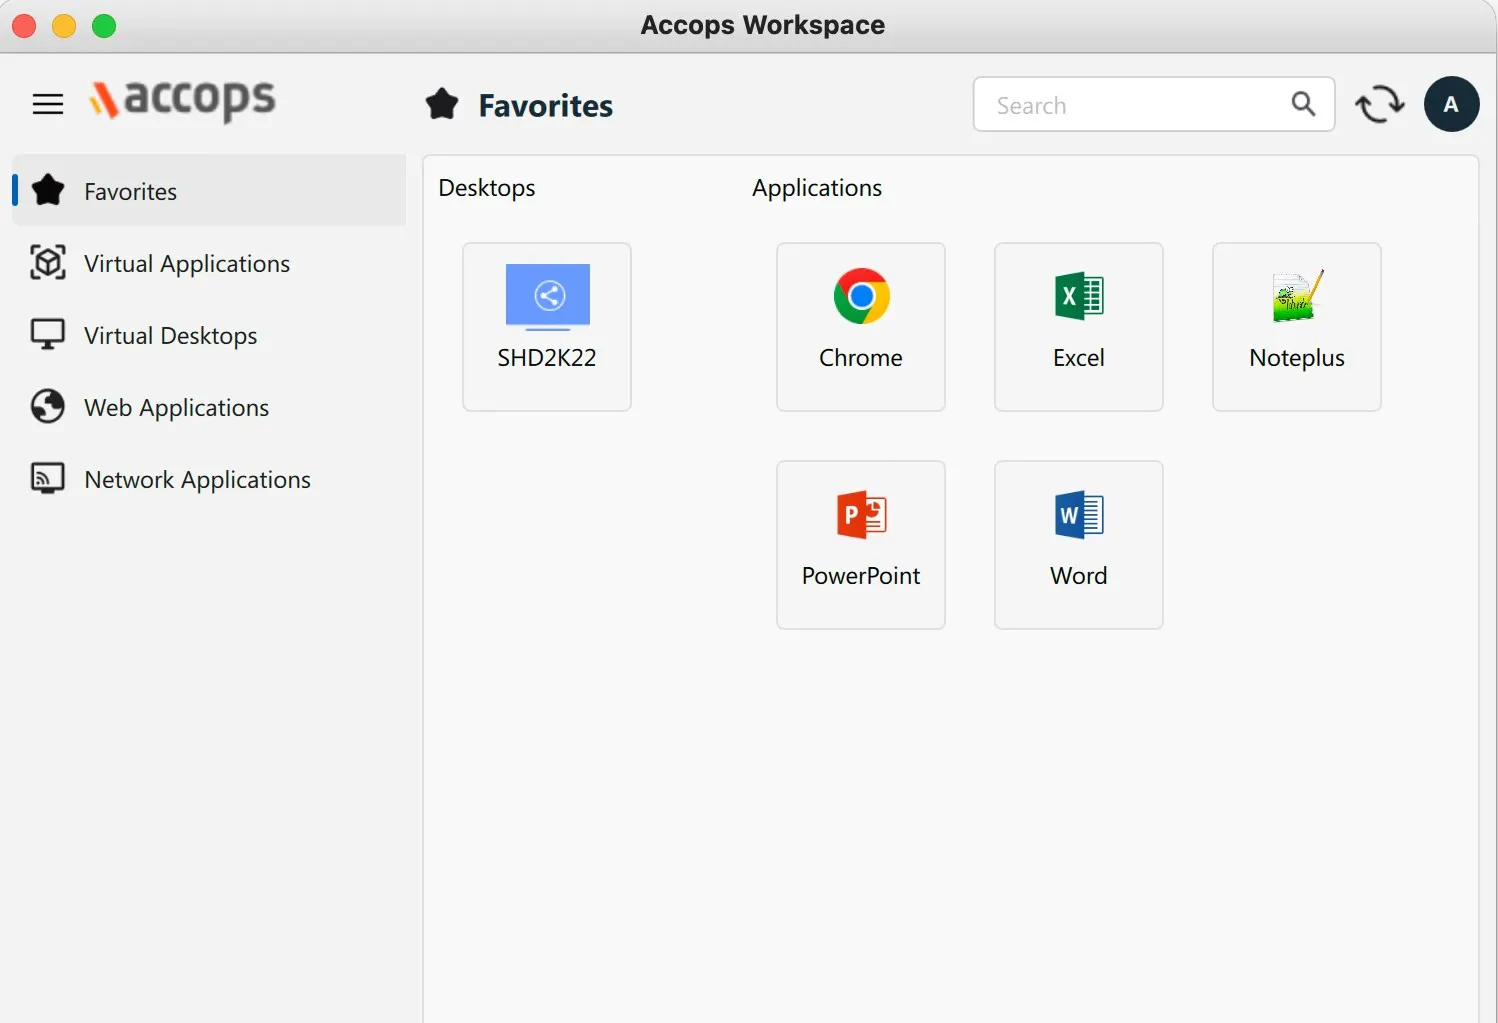This screenshot has width=1498, height=1023.
Task: Launch the SHD2K22 desktop icon
Action: (548, 297)
